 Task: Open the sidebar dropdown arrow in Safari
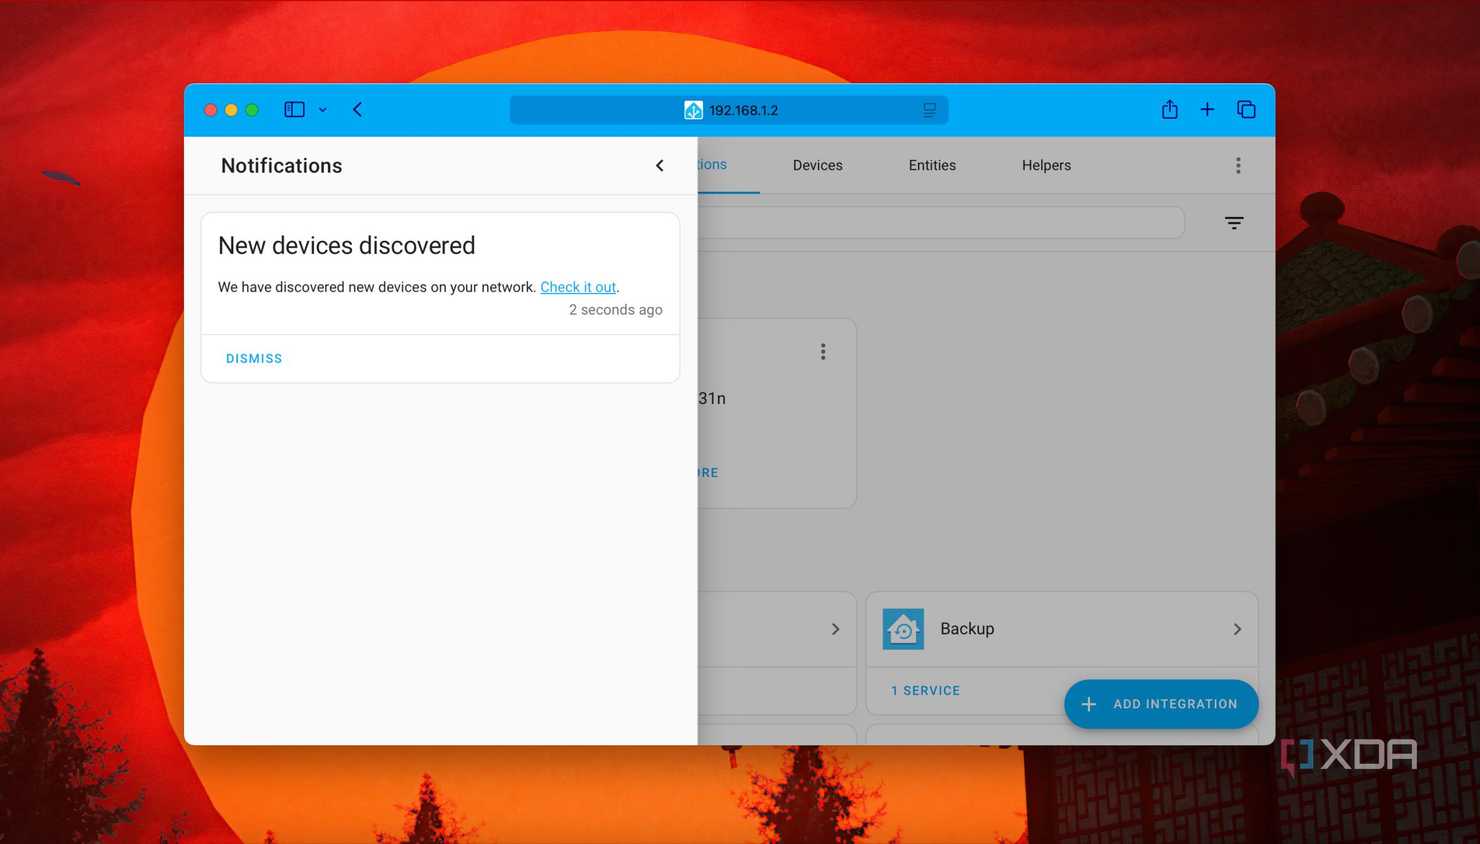pos(323,110)
